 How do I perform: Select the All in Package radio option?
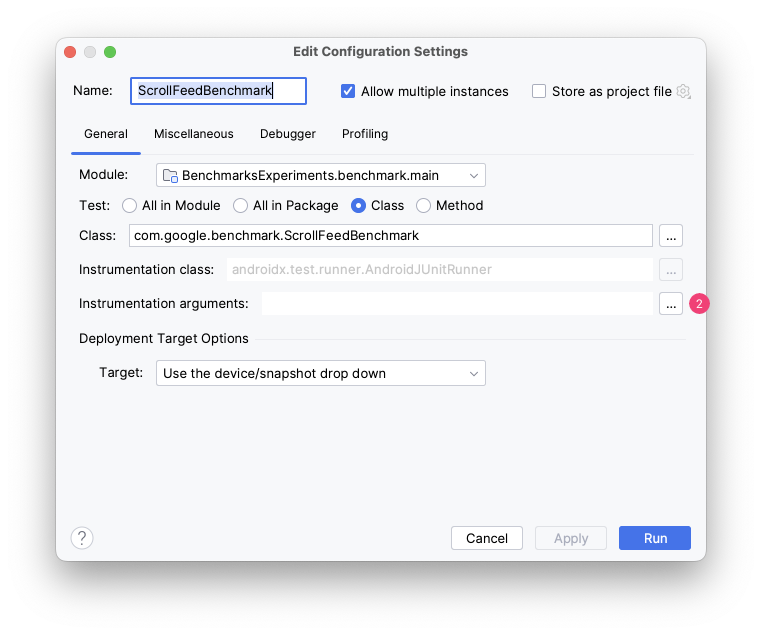point(240,206)
